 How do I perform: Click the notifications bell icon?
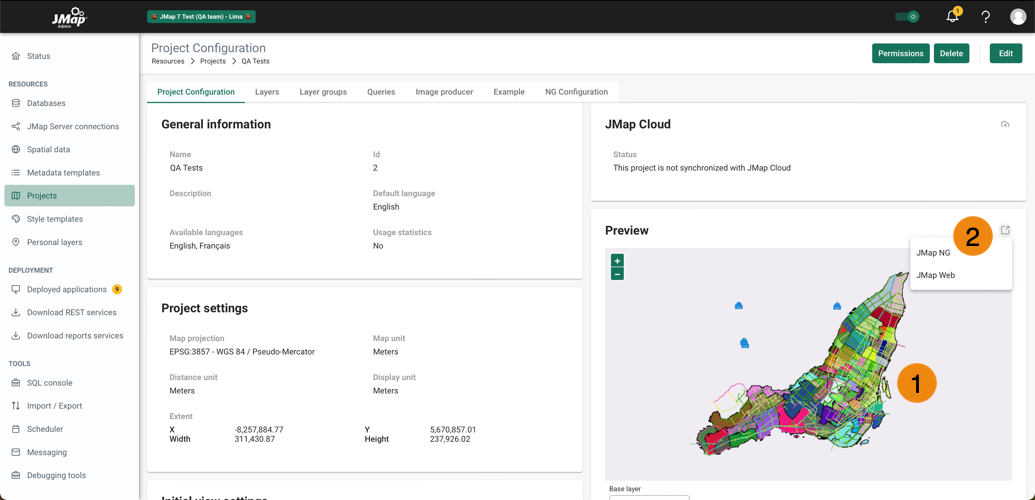tap(952, 16)
